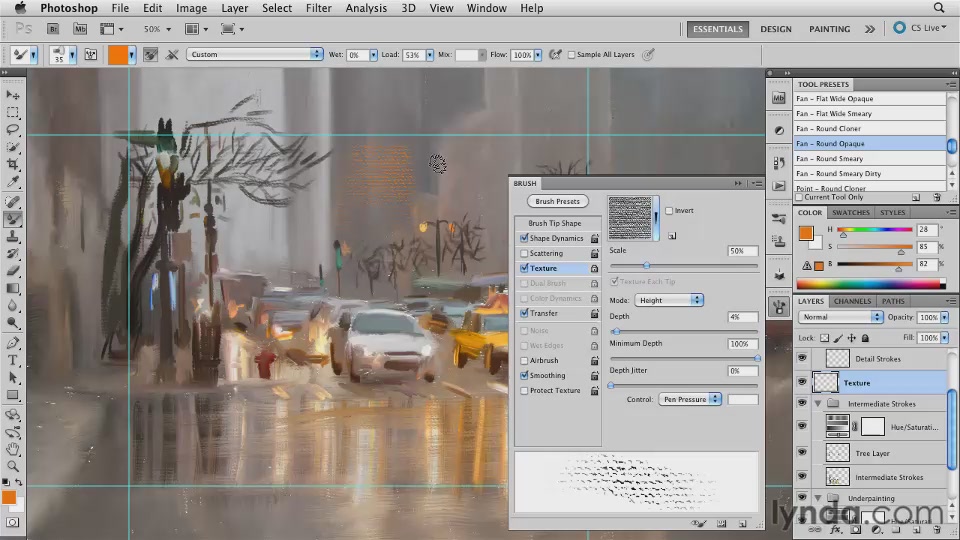Select the Blur tool
This screenshot has height=540, width=960.
pos(13,305)
